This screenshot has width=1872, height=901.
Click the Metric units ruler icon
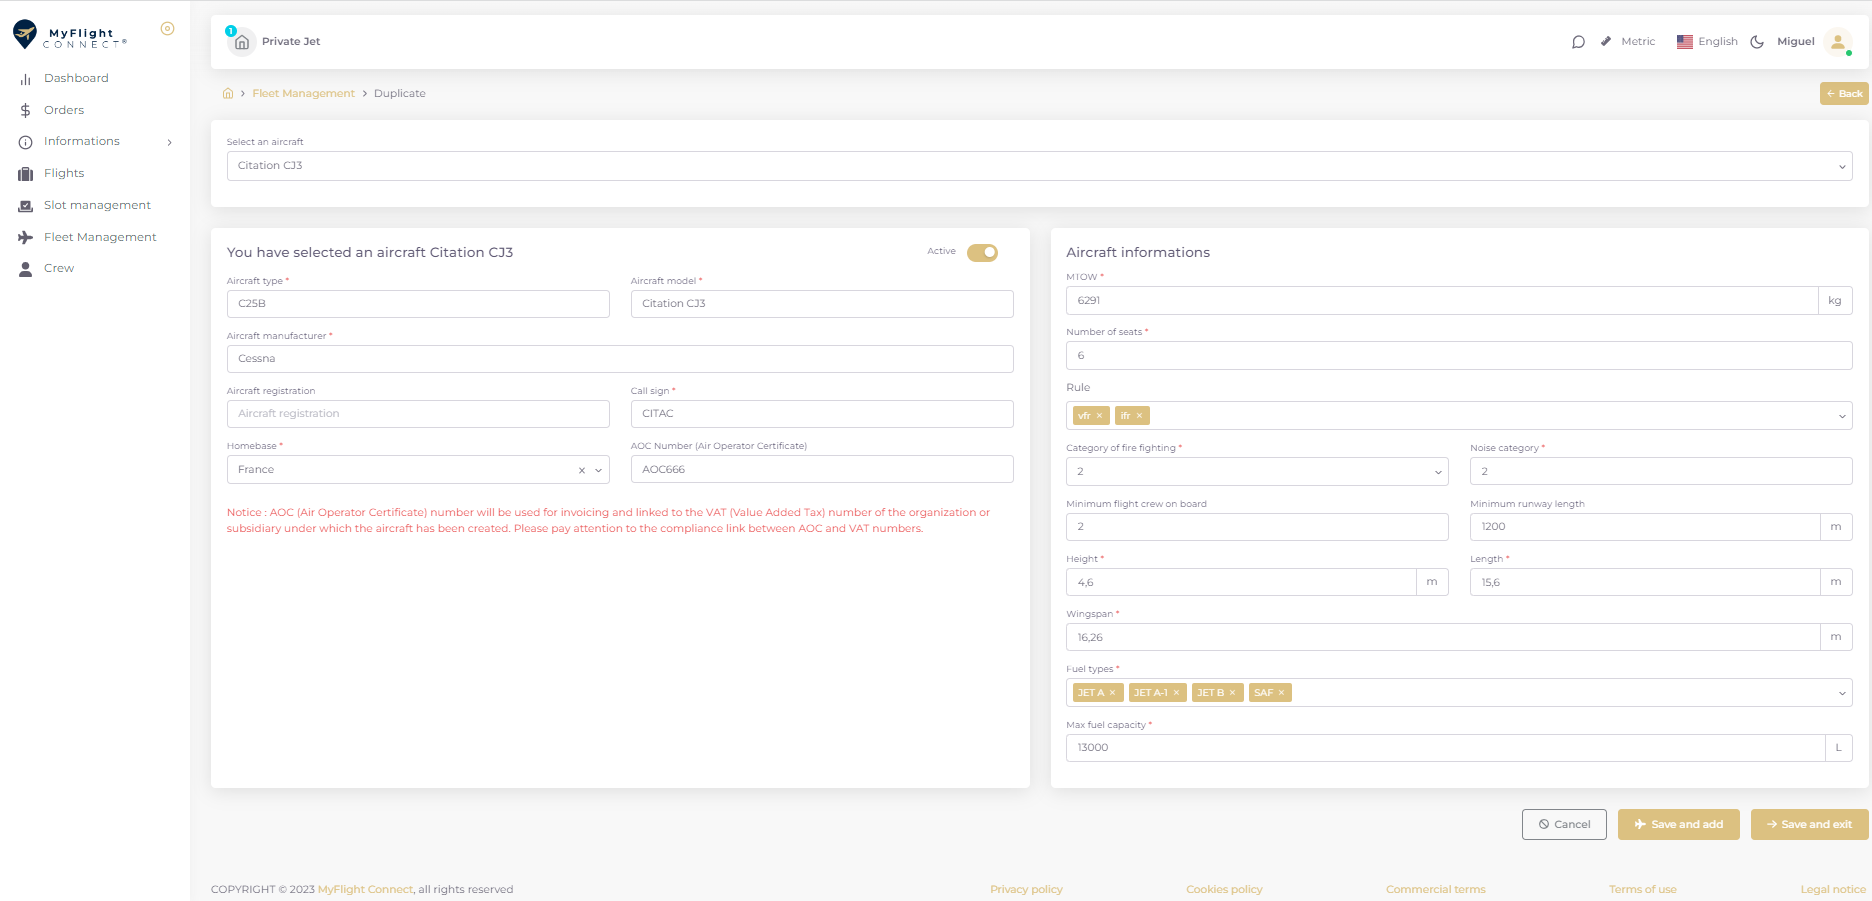pos(1606,42)
